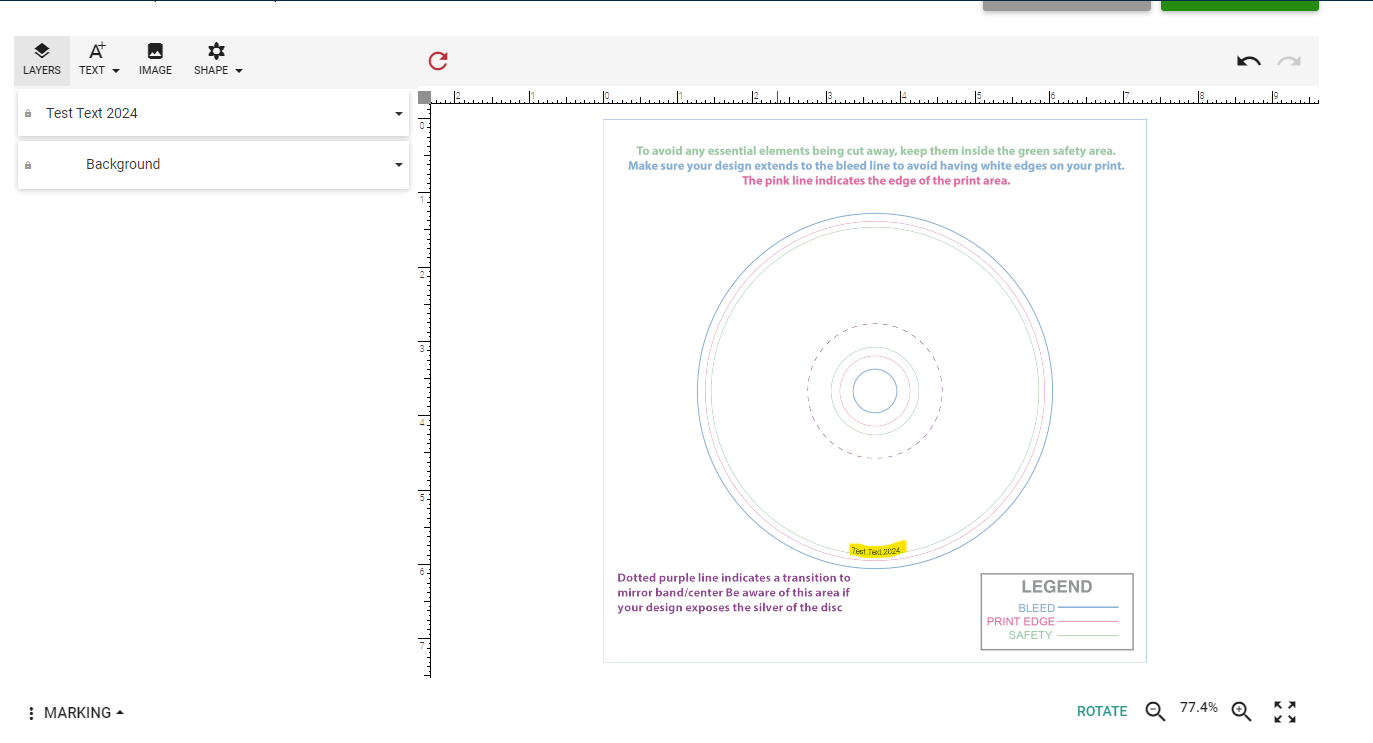This screenshot has height=743, width=1373.
Task: Expand the Background layer options
Action: [x=399, y=165]
